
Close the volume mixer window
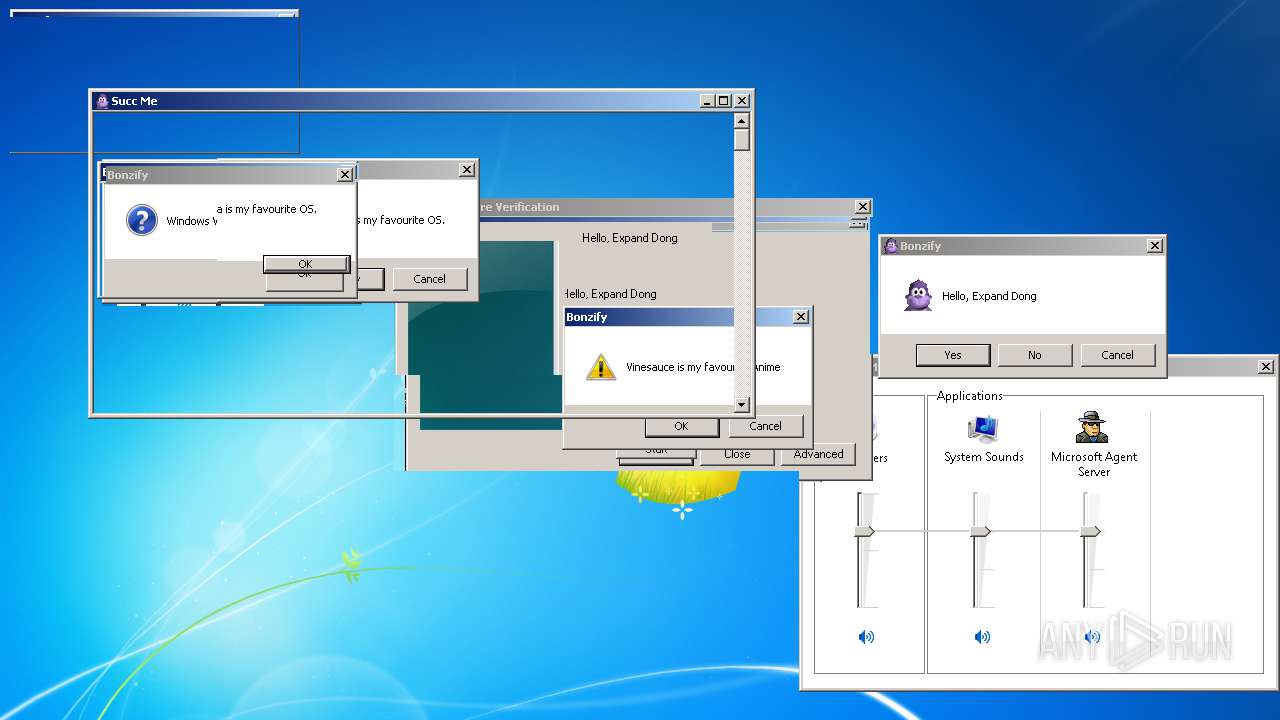tap(1266, 367)
